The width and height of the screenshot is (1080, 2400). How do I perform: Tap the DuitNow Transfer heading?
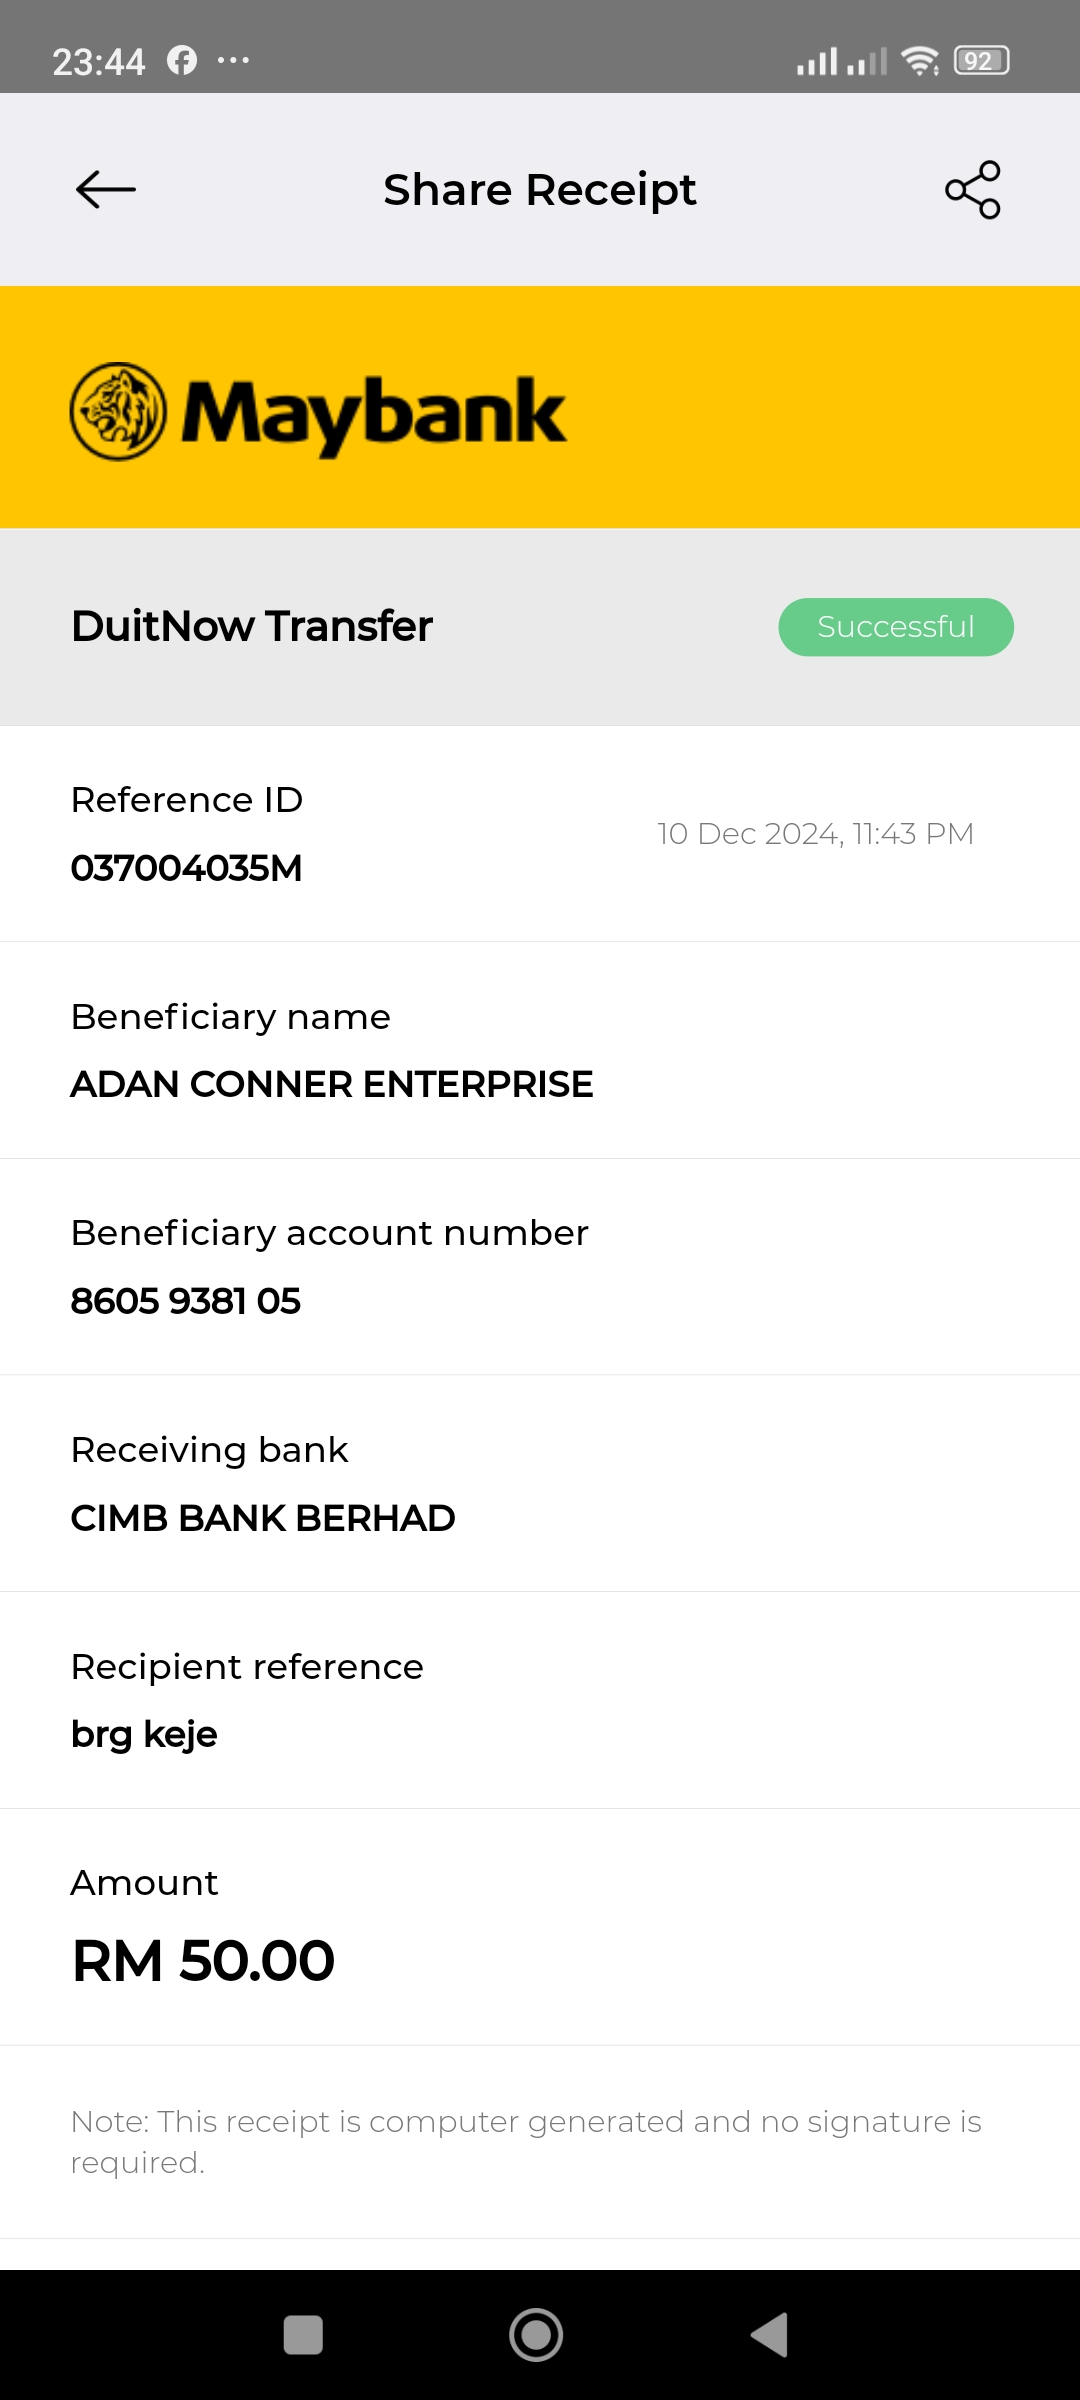click(x=252, y=626)
